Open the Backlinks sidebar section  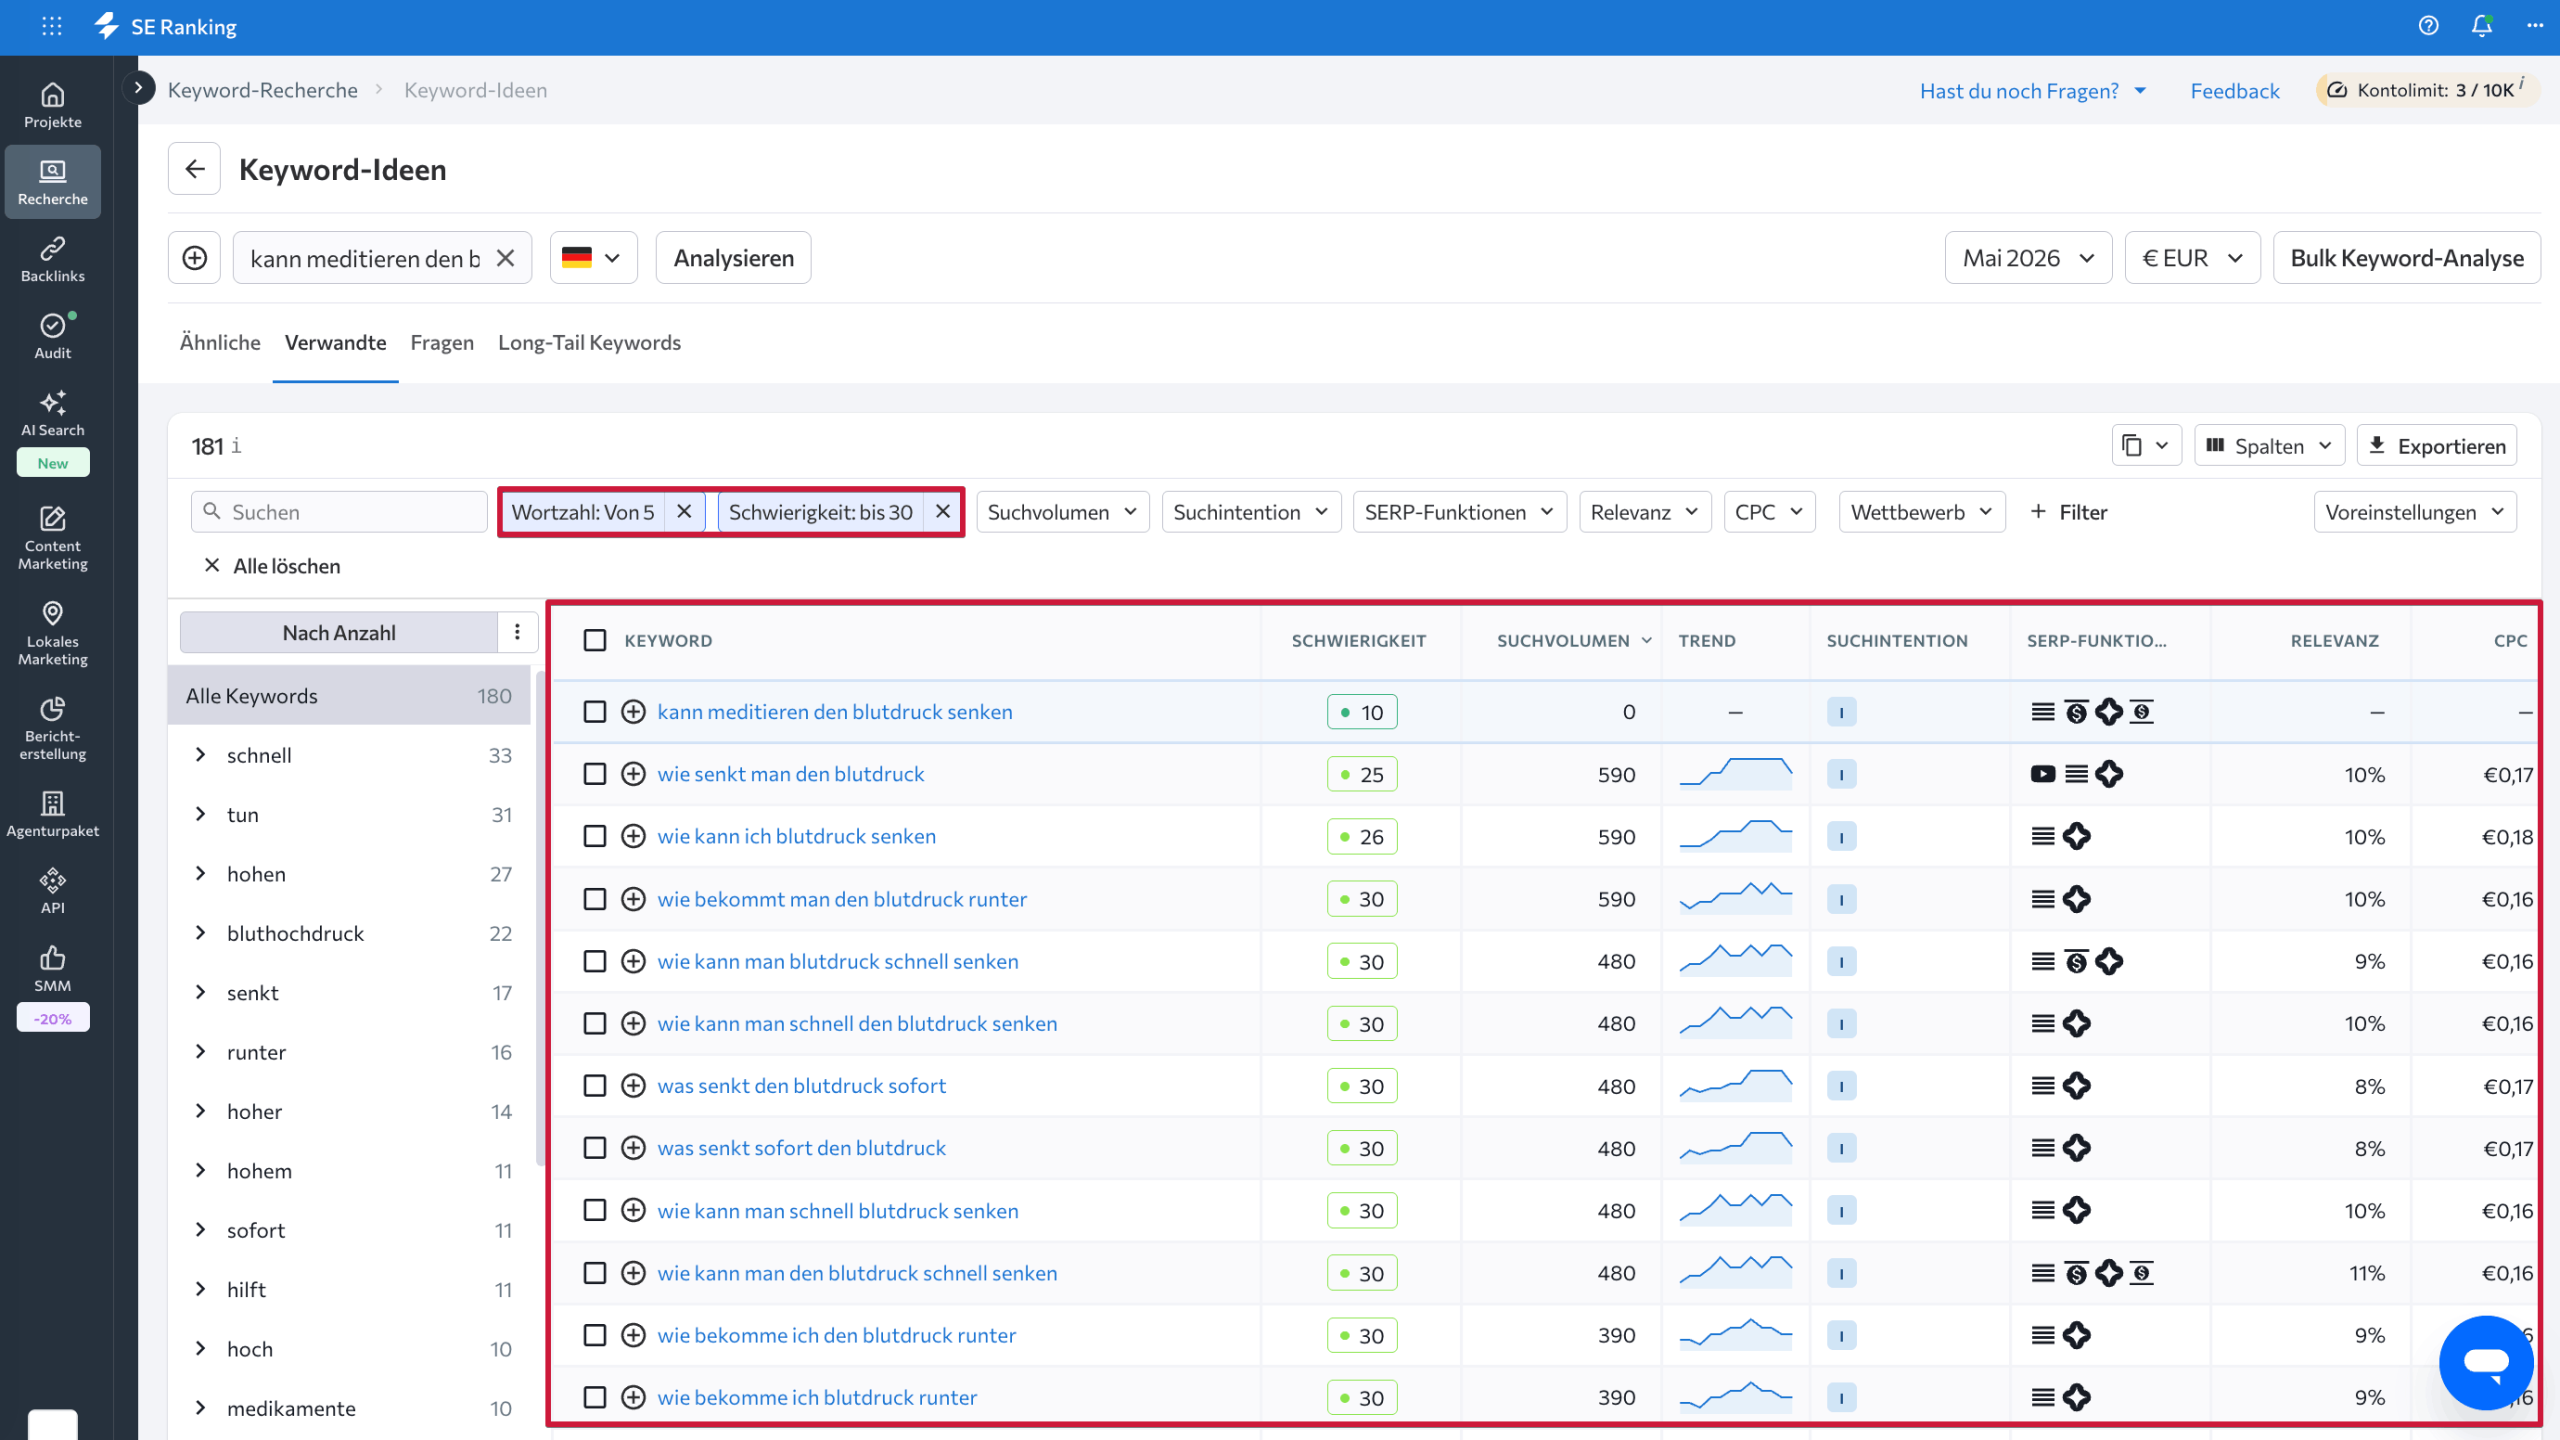(53, 259)
